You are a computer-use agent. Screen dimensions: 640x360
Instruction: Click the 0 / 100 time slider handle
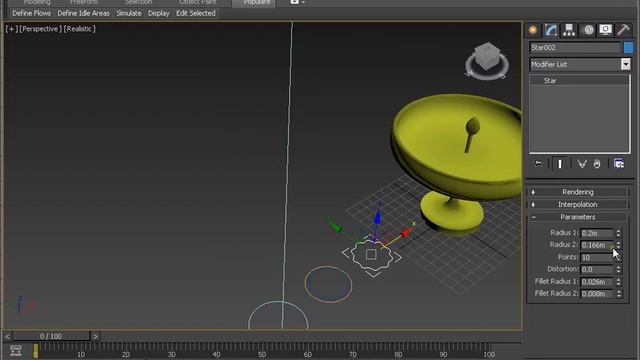pos(51,336)
